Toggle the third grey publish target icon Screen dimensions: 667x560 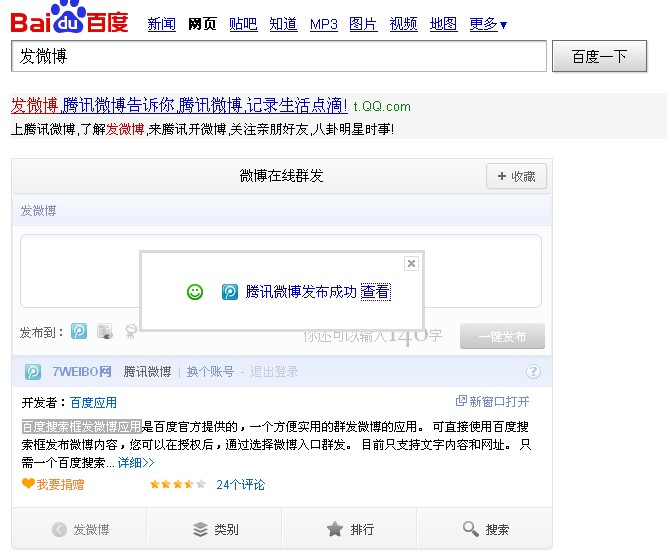tap(131, 331)
